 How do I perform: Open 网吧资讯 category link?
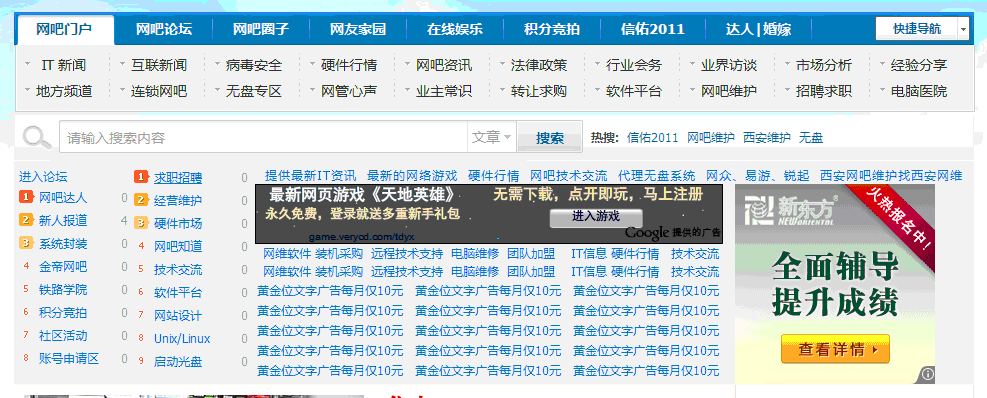pyautogui.click(x=444, y=65)
